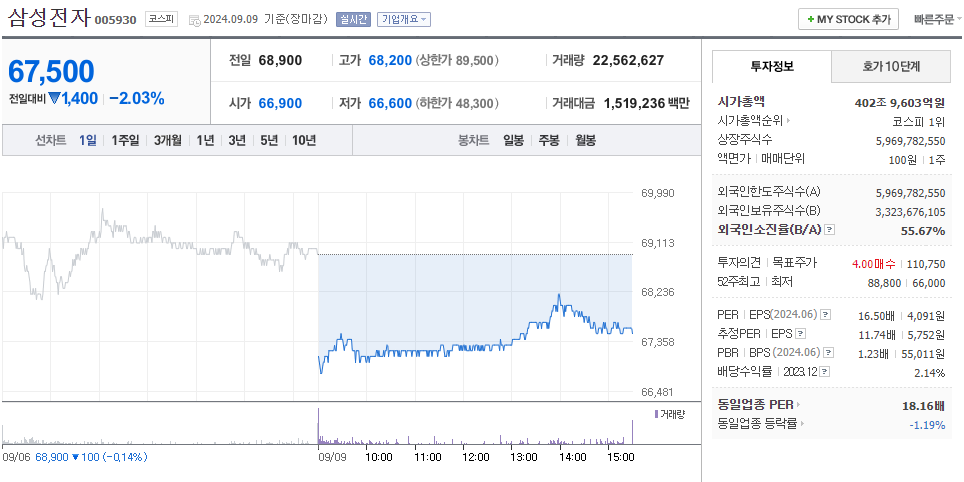
Task: Toggle the 실시간 real-time button
Action: pos(353,19)
